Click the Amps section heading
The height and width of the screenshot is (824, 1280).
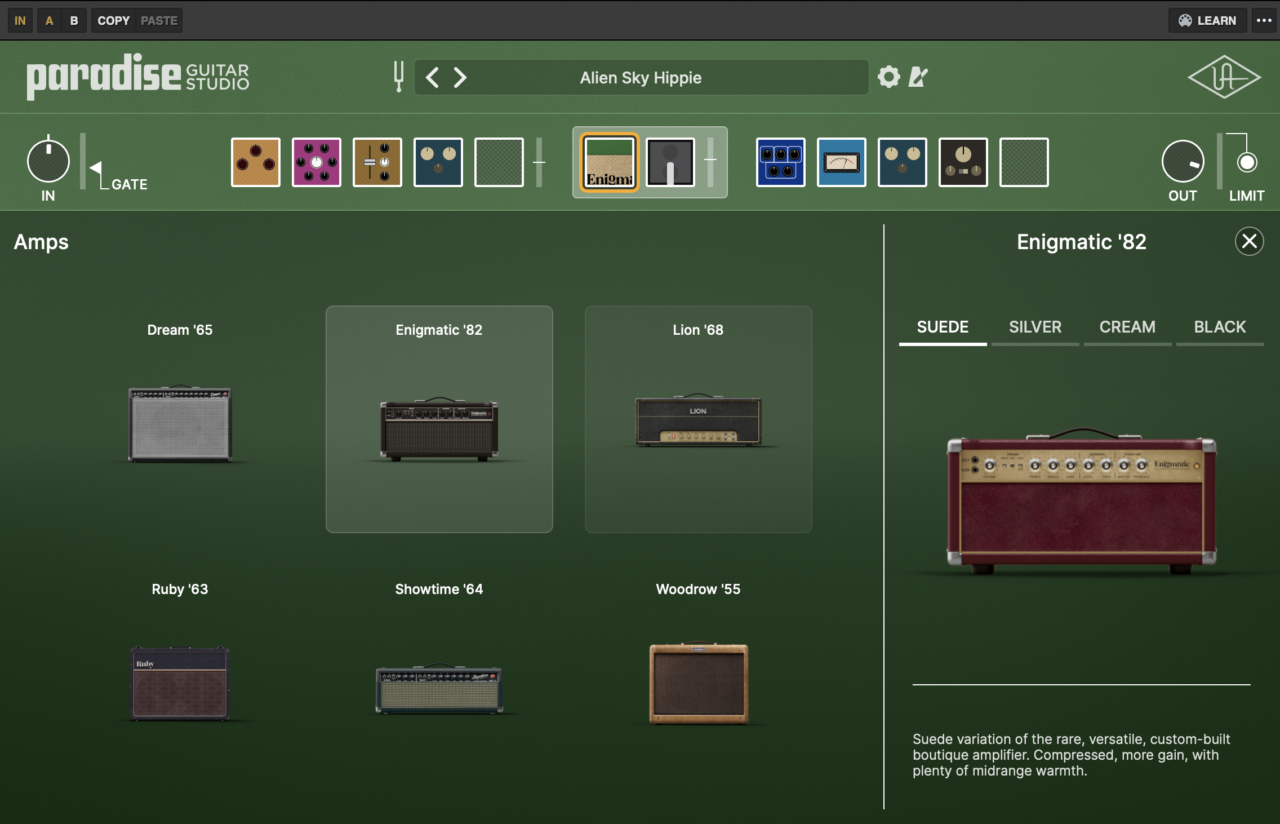pos(41,242)
